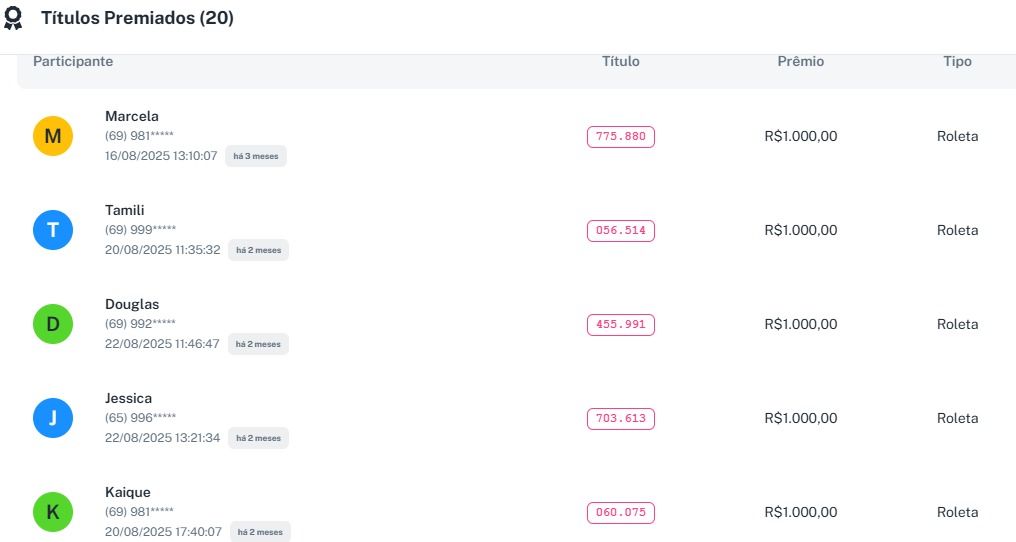Click Tamili's blue T avatar
This screenshot has width=1016, height=542.
point(53,230)
